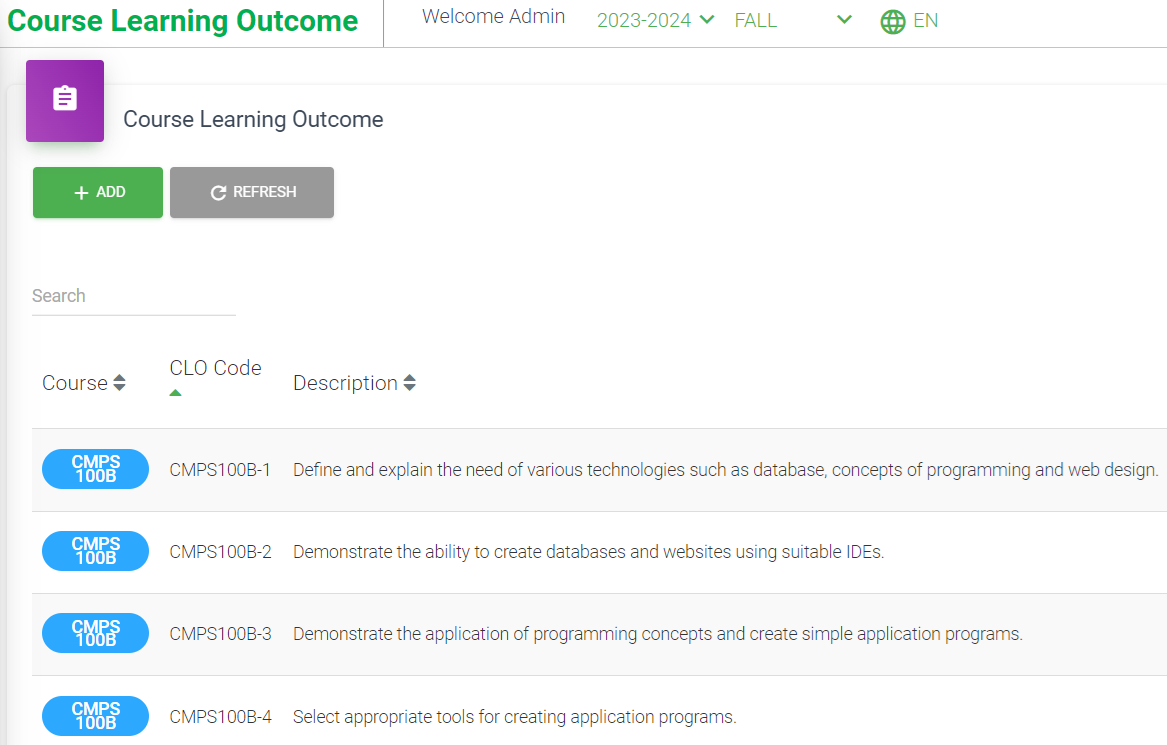The image size is (1167, 745).
Task: Click CMPS 100B badge for CMPS100B-4
Action: 95,716
